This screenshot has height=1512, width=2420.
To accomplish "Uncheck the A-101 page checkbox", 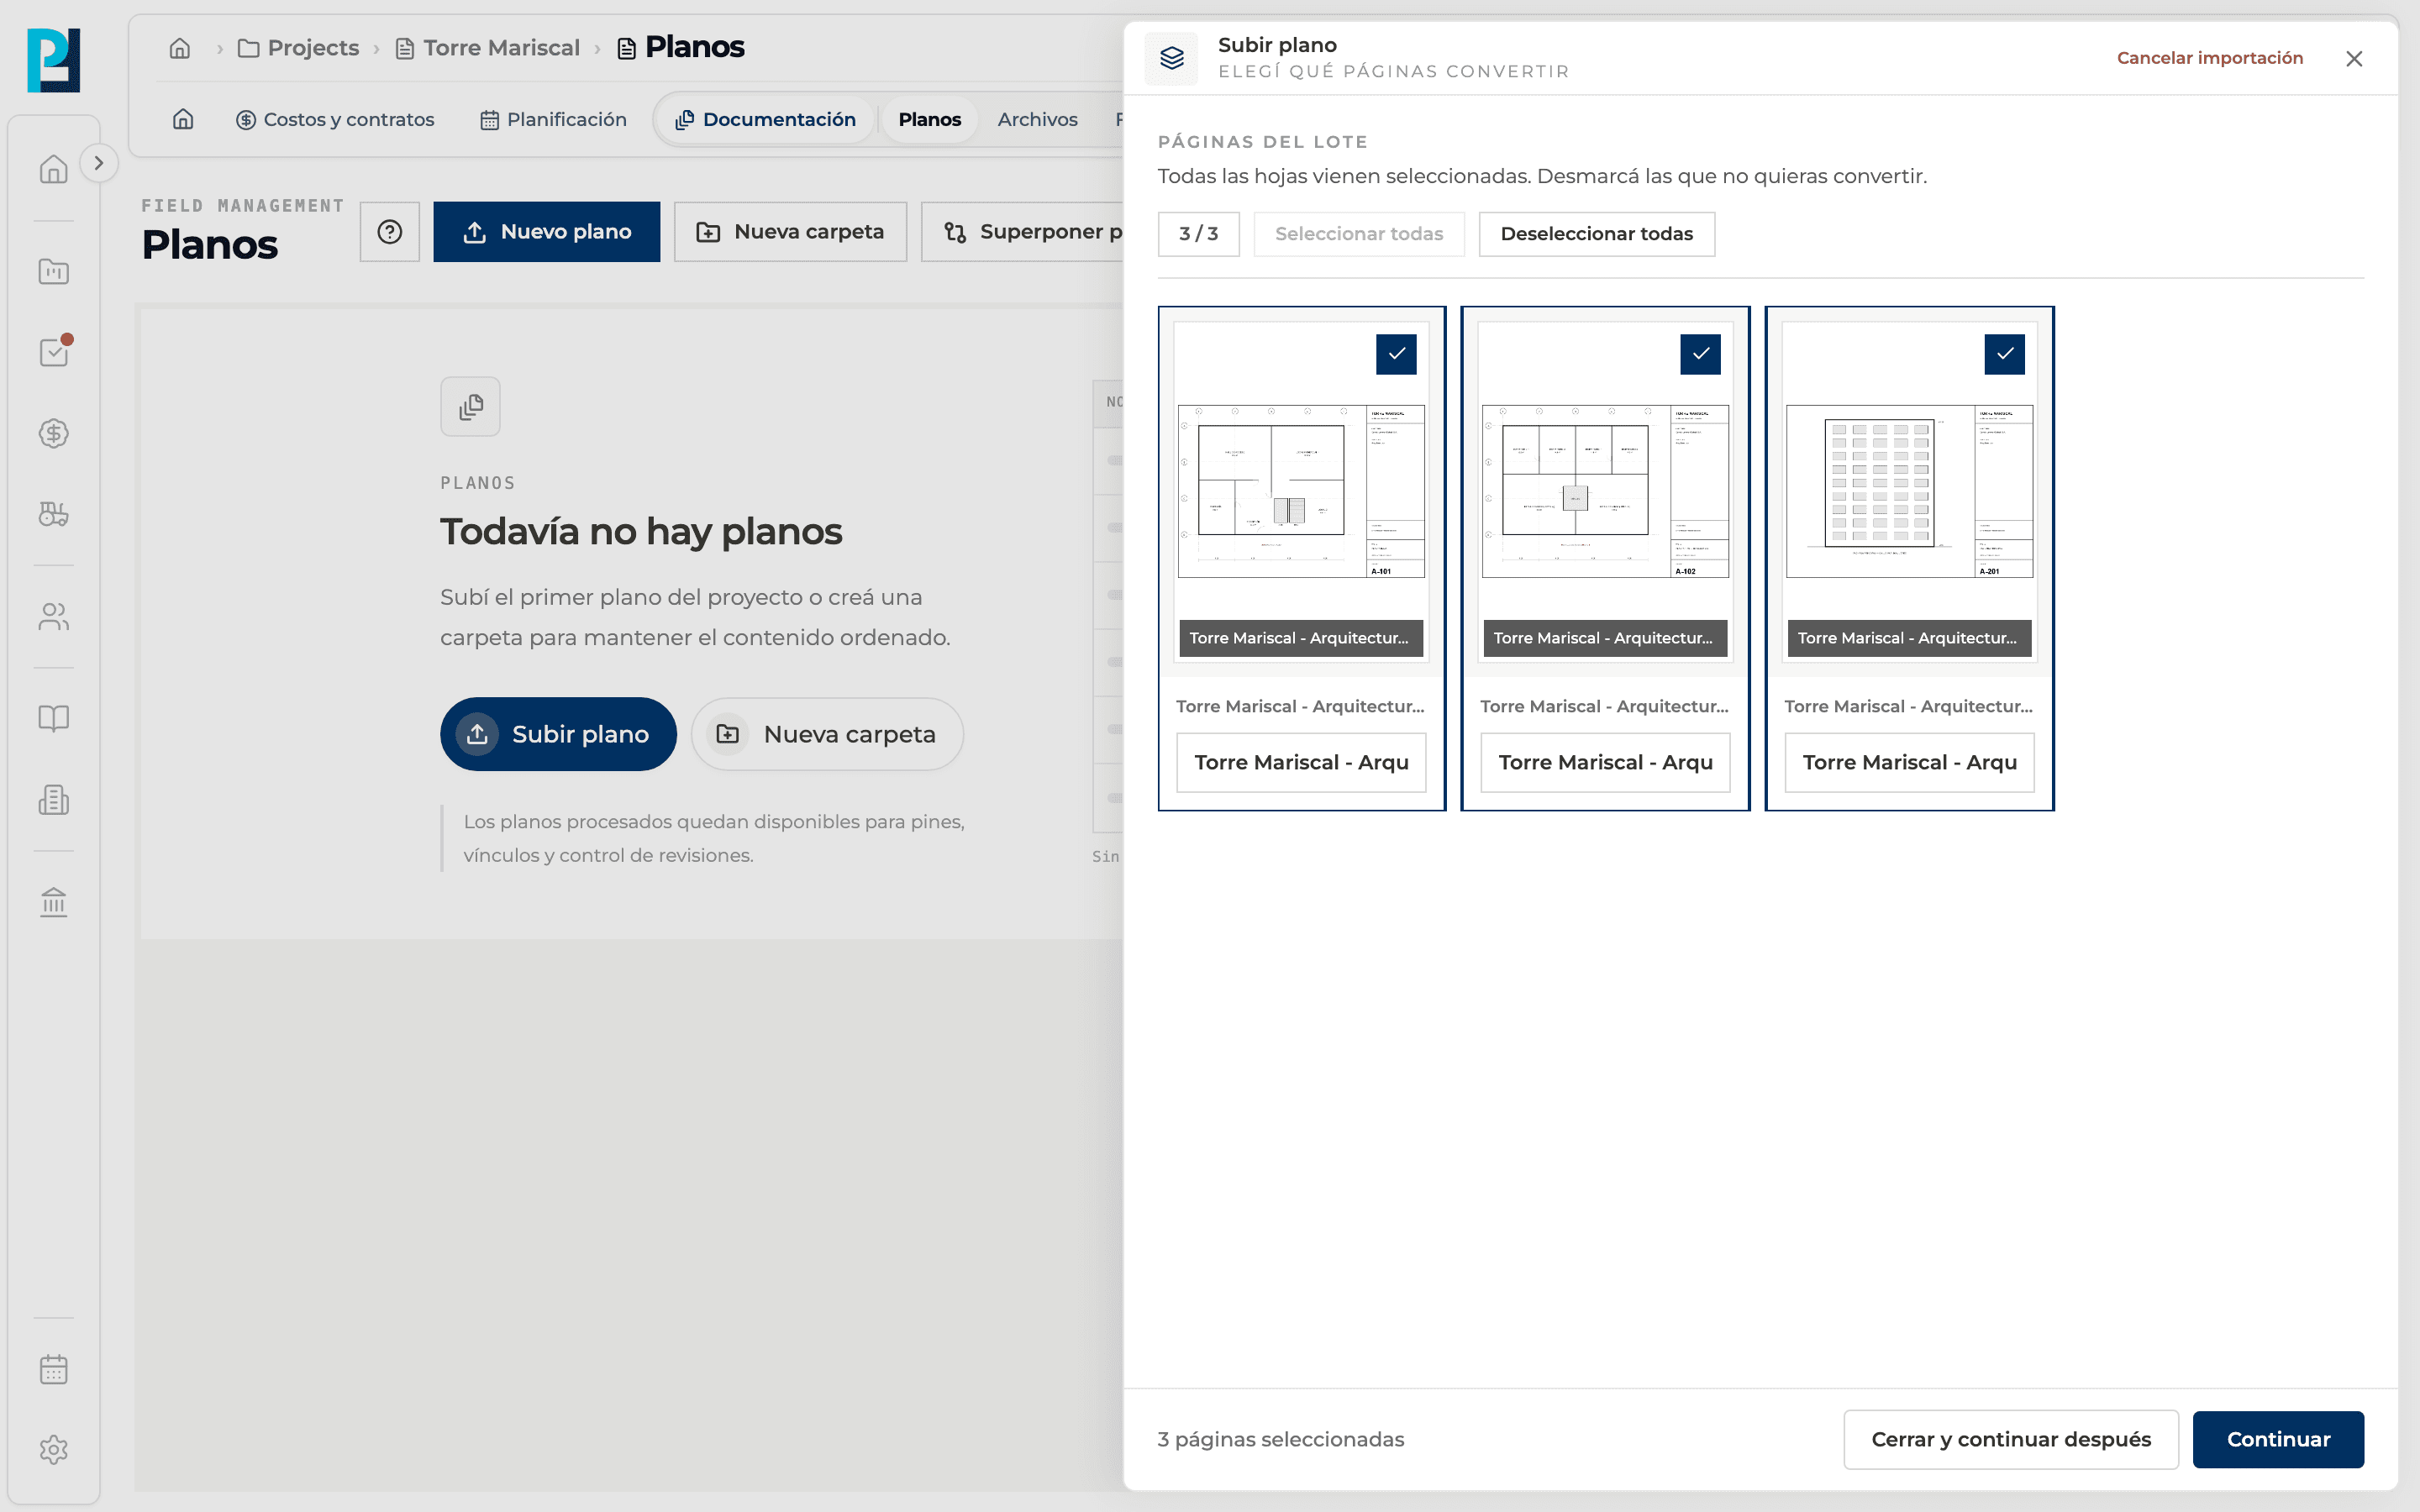I will [x=1396, y=354].
